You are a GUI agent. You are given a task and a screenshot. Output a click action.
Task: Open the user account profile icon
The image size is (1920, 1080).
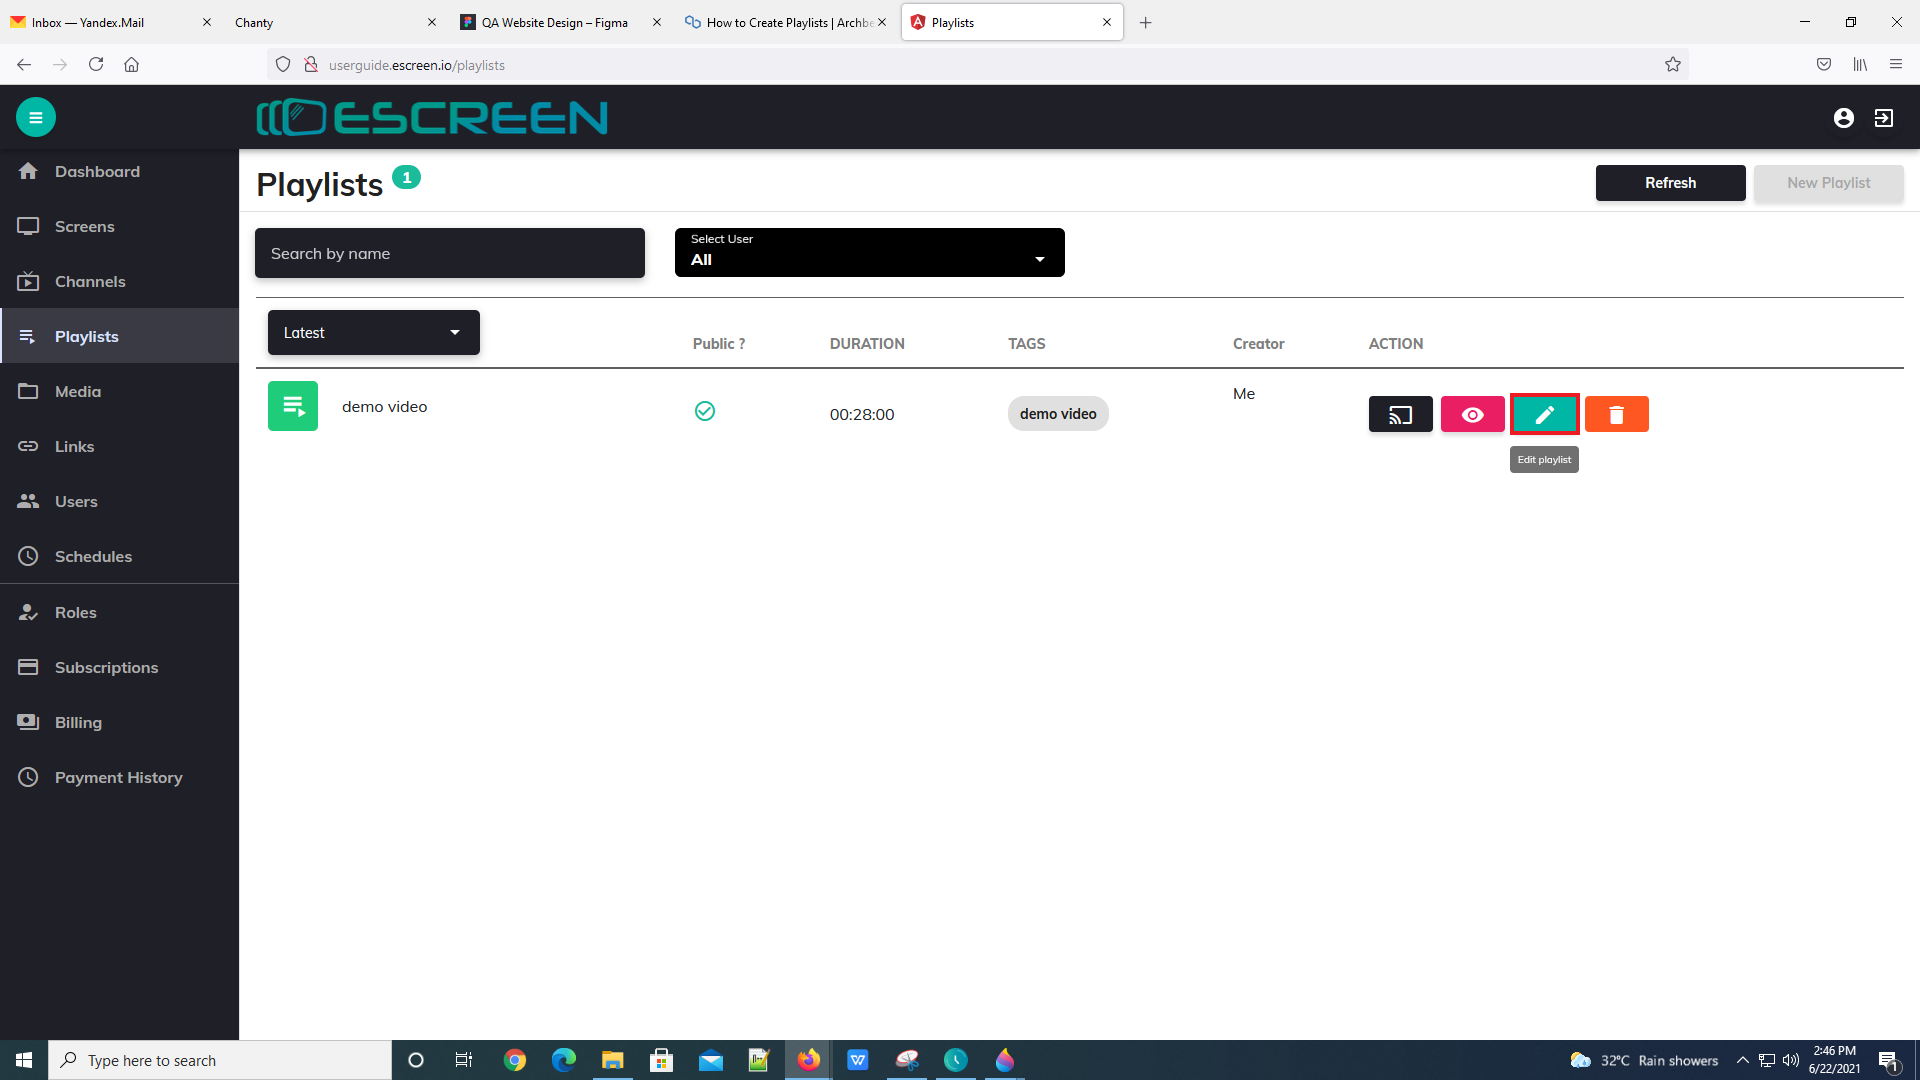point(1843,118)
